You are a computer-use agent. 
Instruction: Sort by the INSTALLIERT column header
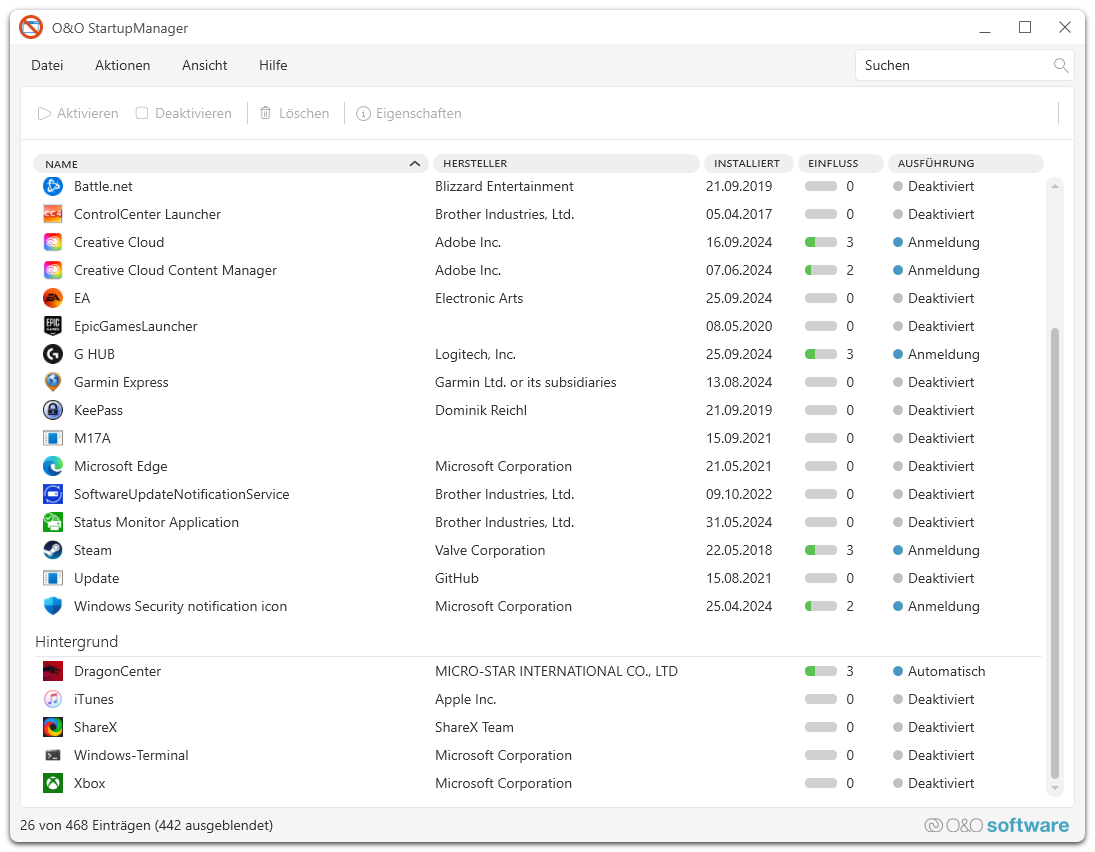(x=748, y=163)
